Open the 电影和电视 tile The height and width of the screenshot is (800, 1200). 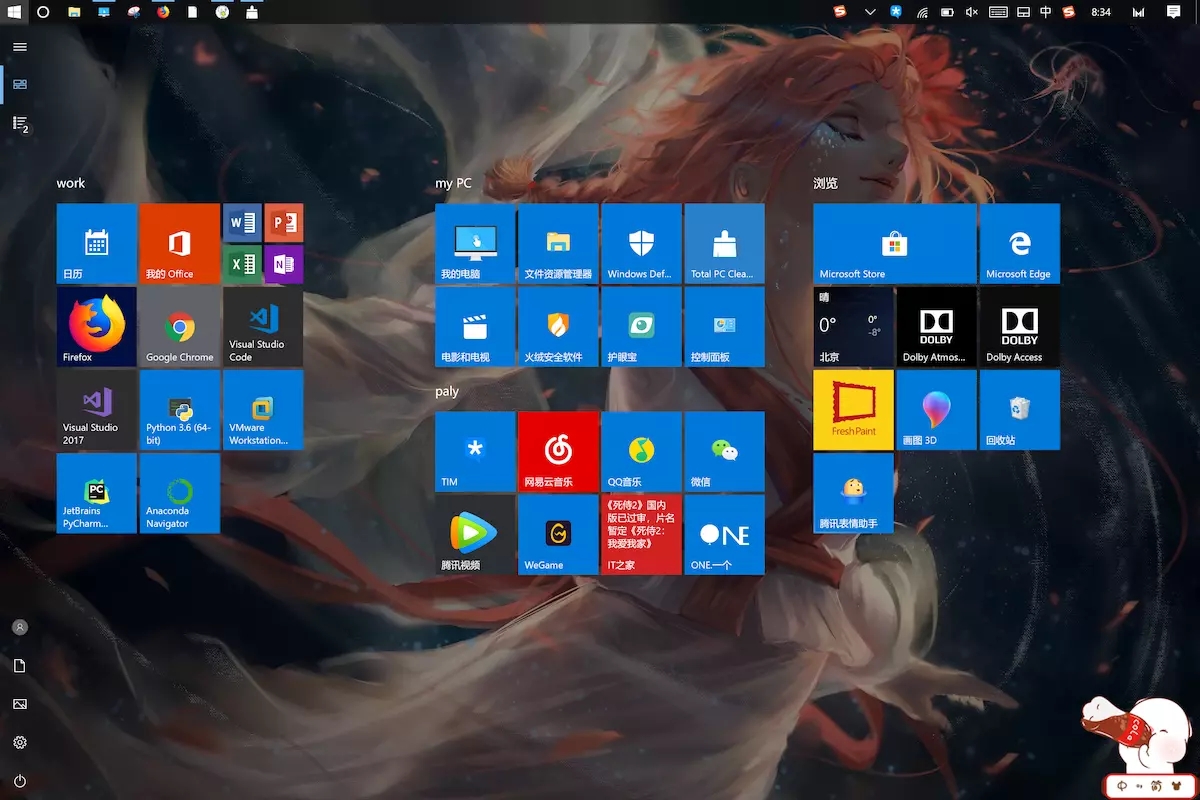(476, 327)
